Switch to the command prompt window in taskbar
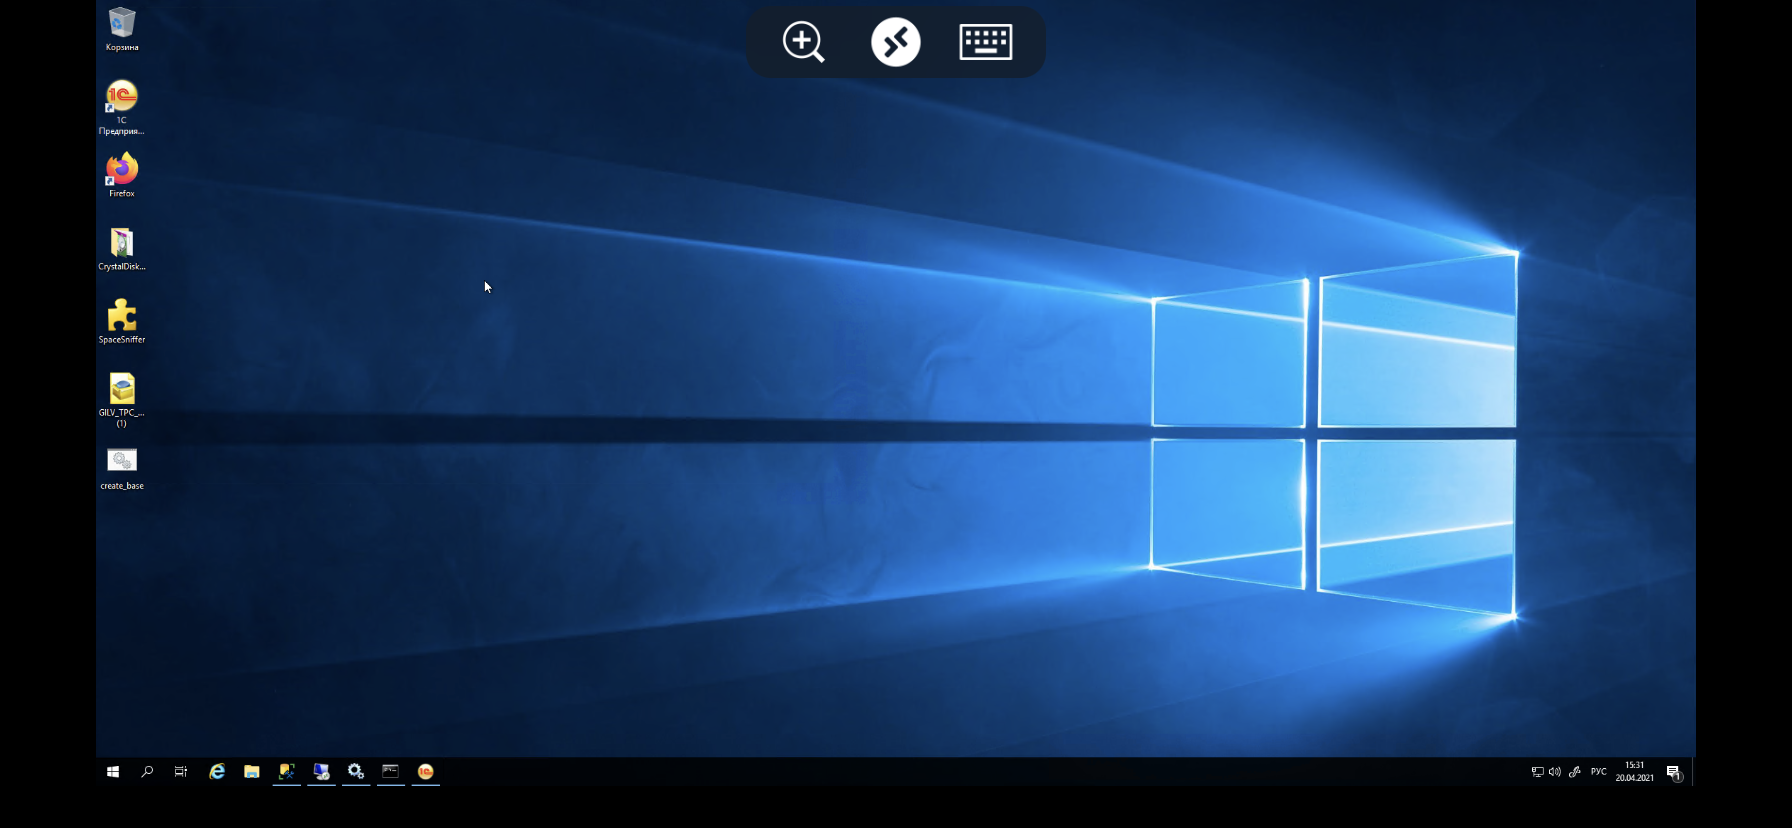 coord(391,772)
